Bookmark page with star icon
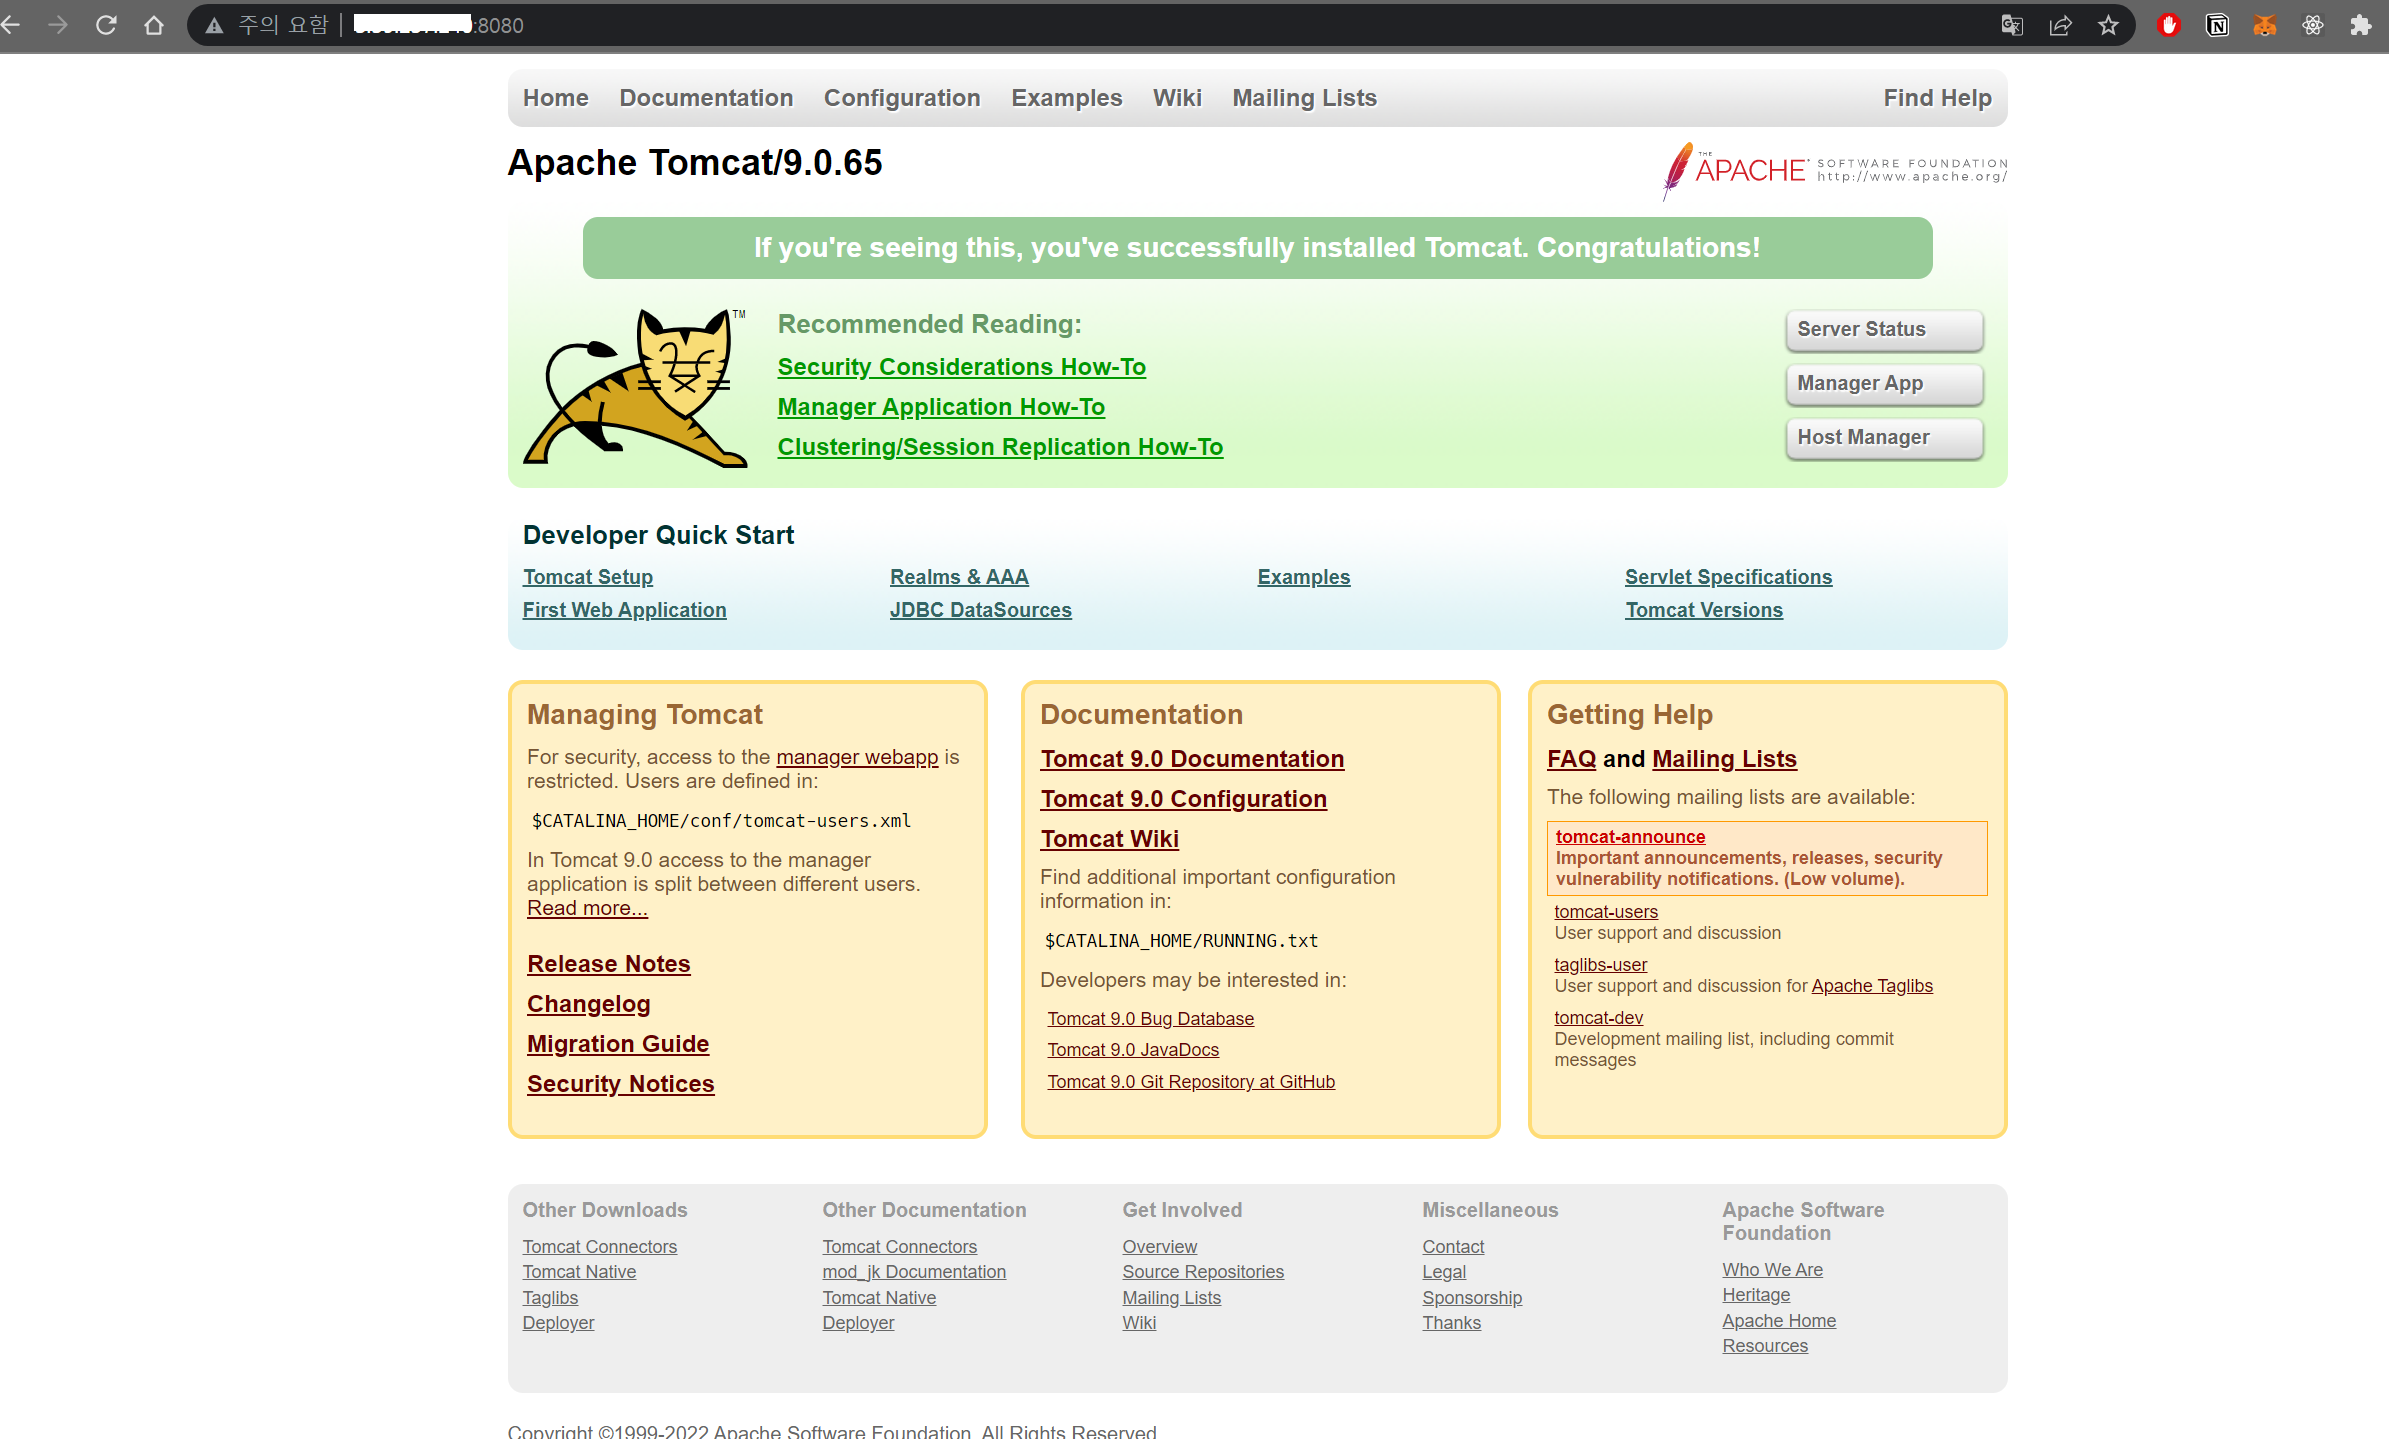Viewport: 2389px width, 1439px height. point(2108,25)
